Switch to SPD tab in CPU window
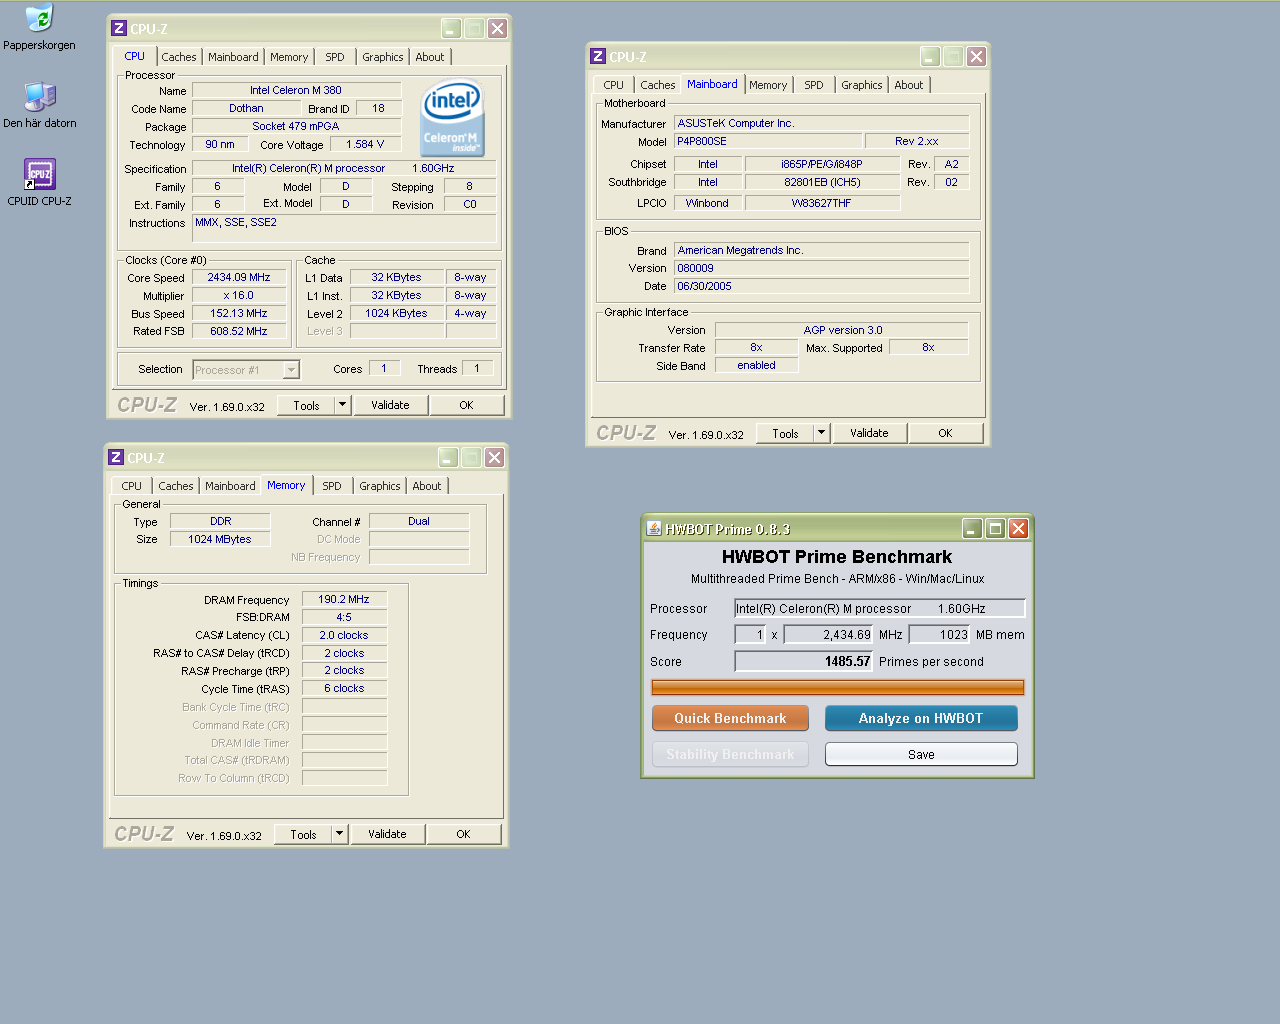The width and height of the screenshot is (1280, 1024). click(x=335, y=57)
